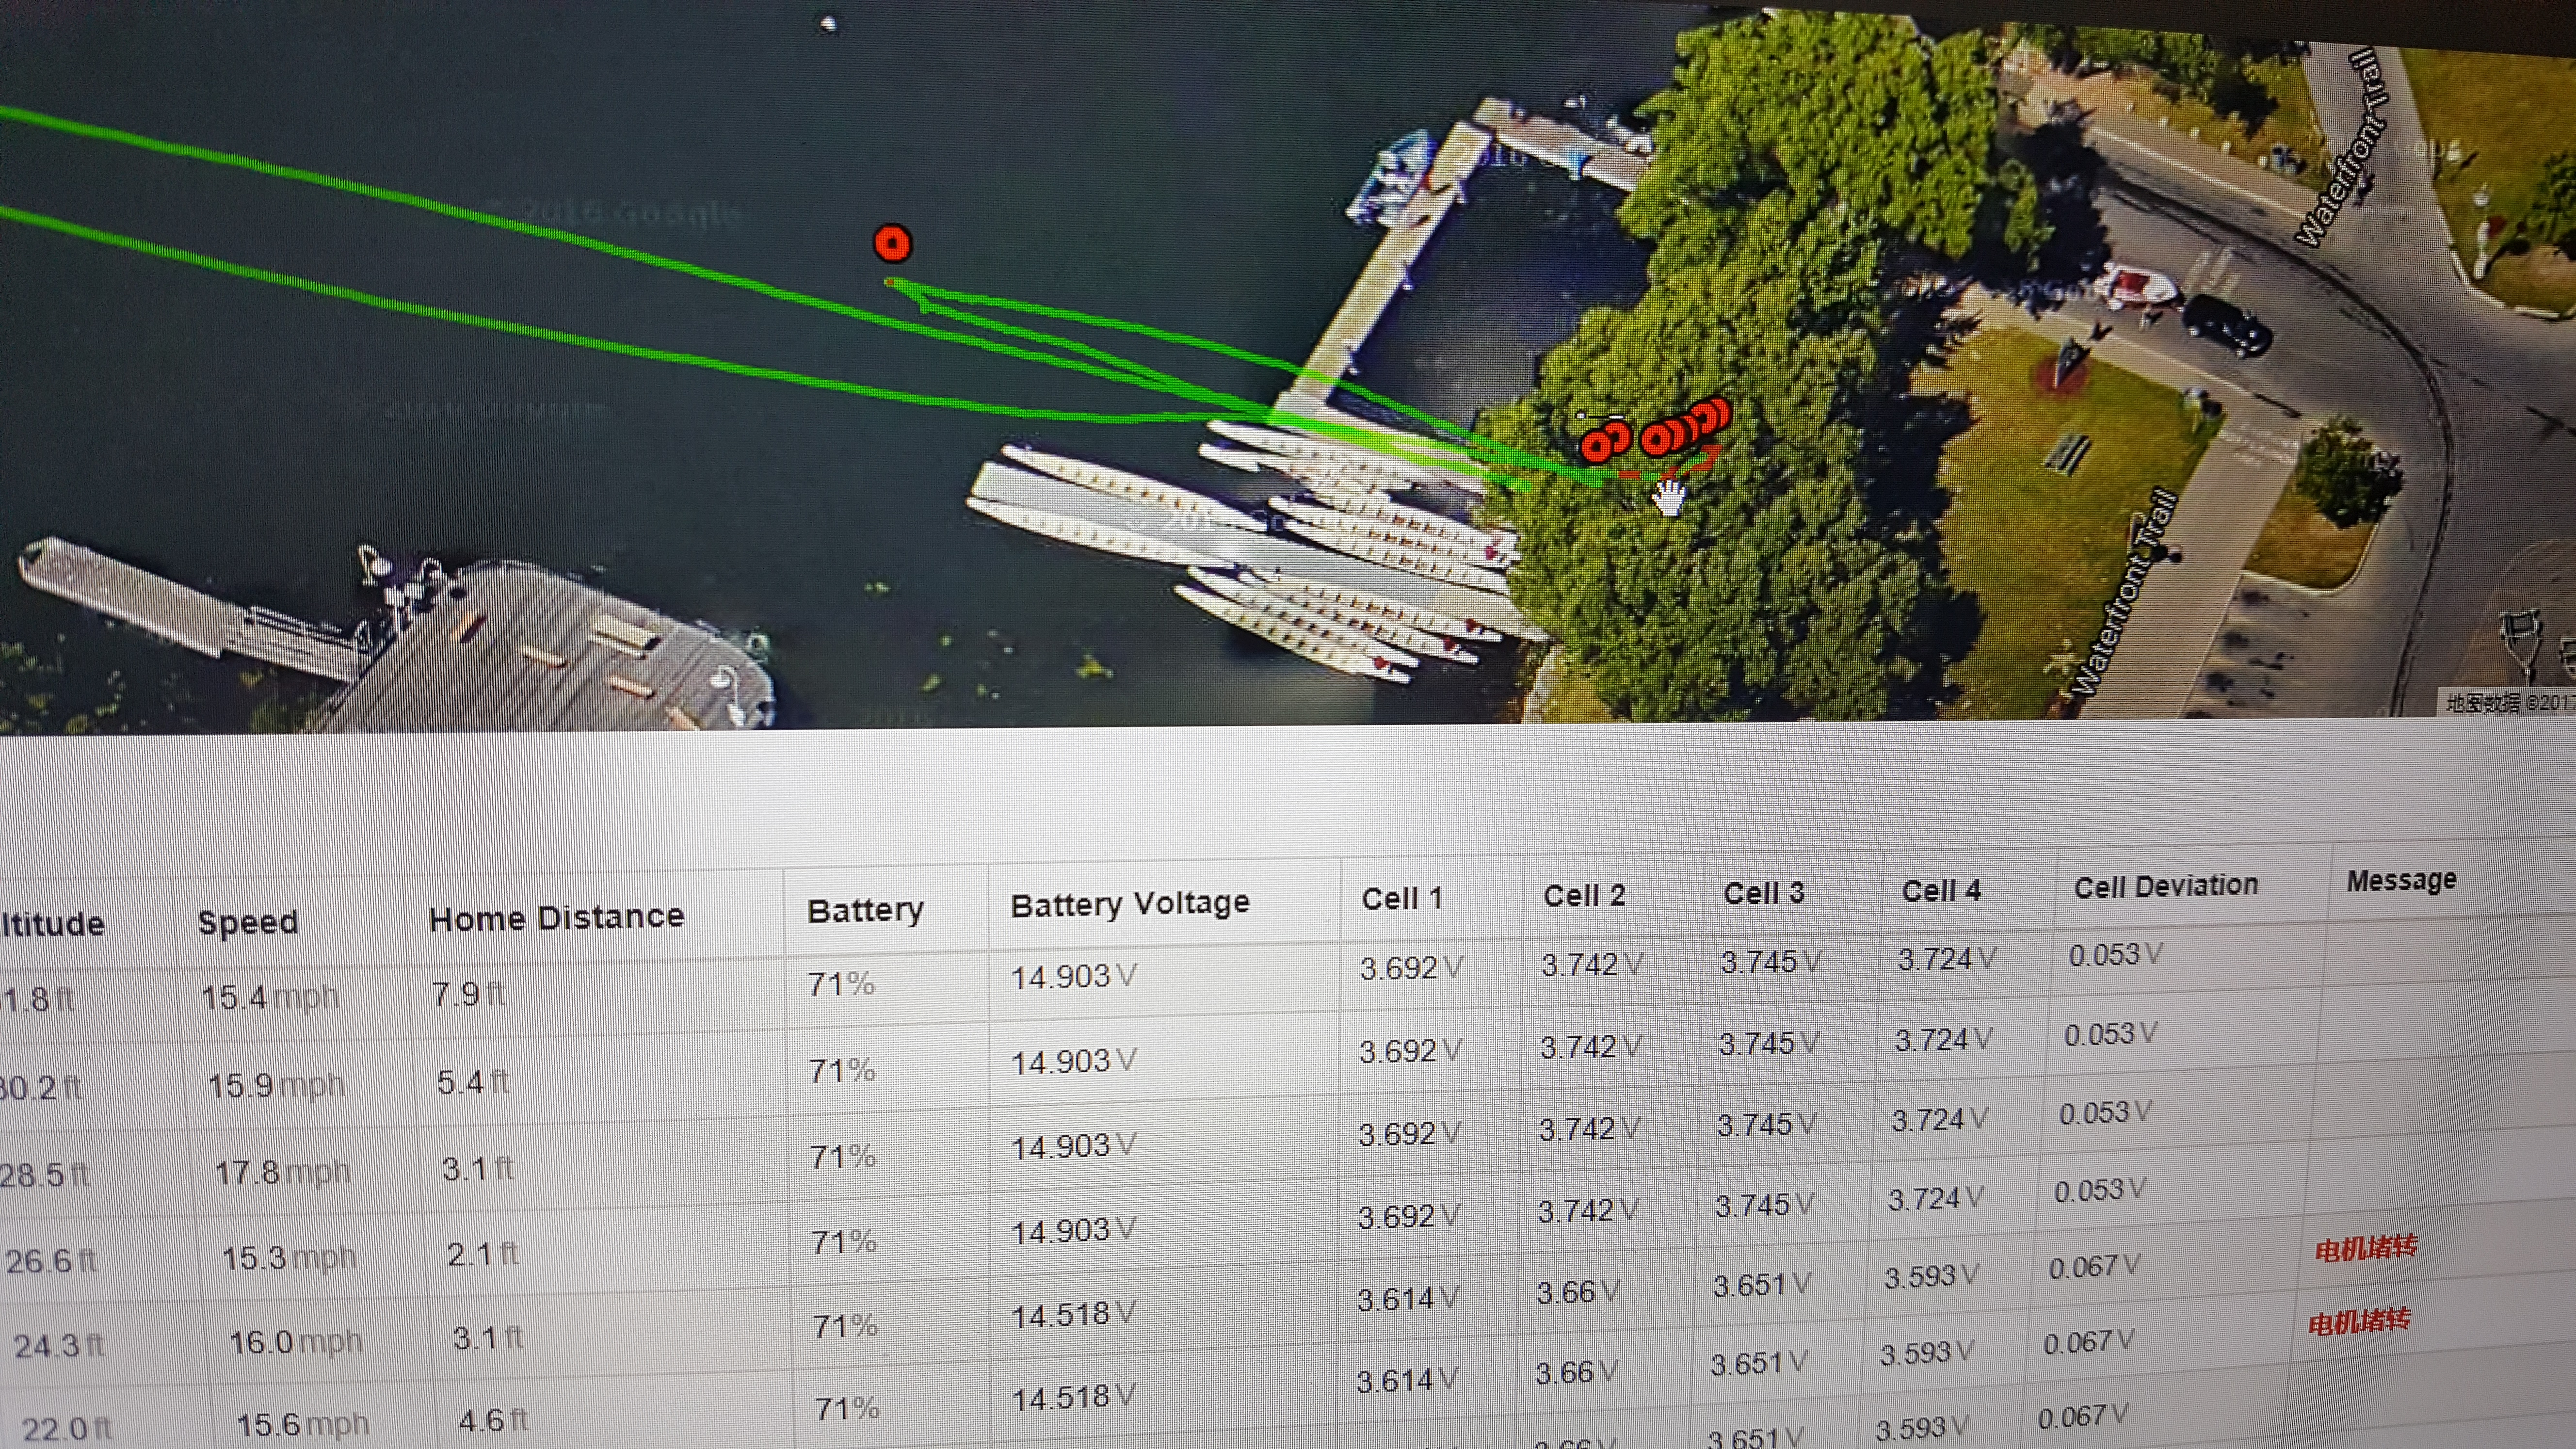Click the Battery Voltage column header
Screen dimensions: 2576x1449
click(x=1130, y=904)
